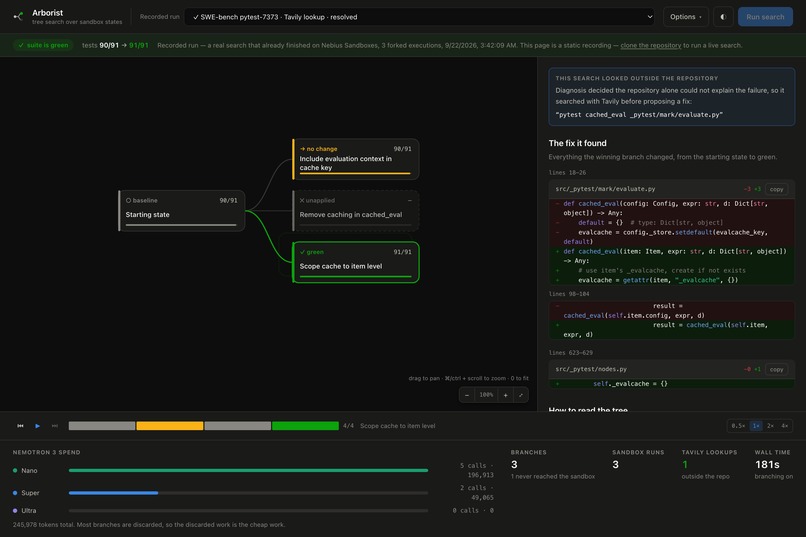Screen dimensions: 806x537
Task: Jump to first gray timeline segment
Action: coord(102,426)
